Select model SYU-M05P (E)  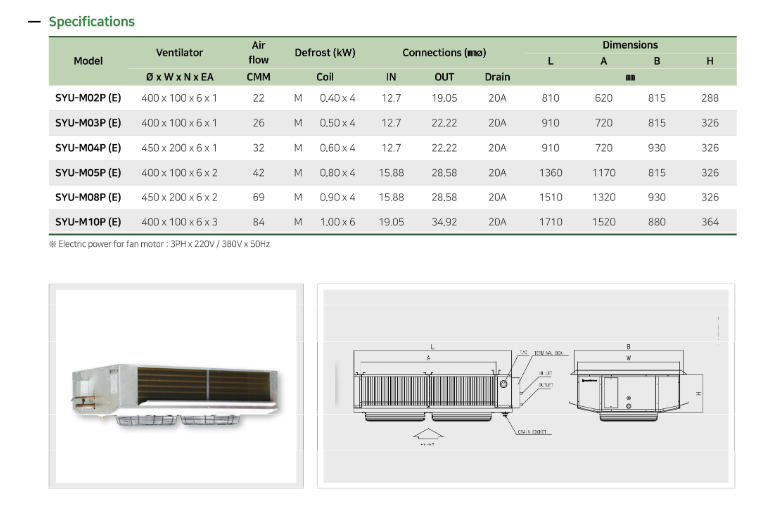pyautogui.click(x=88, y=173)
